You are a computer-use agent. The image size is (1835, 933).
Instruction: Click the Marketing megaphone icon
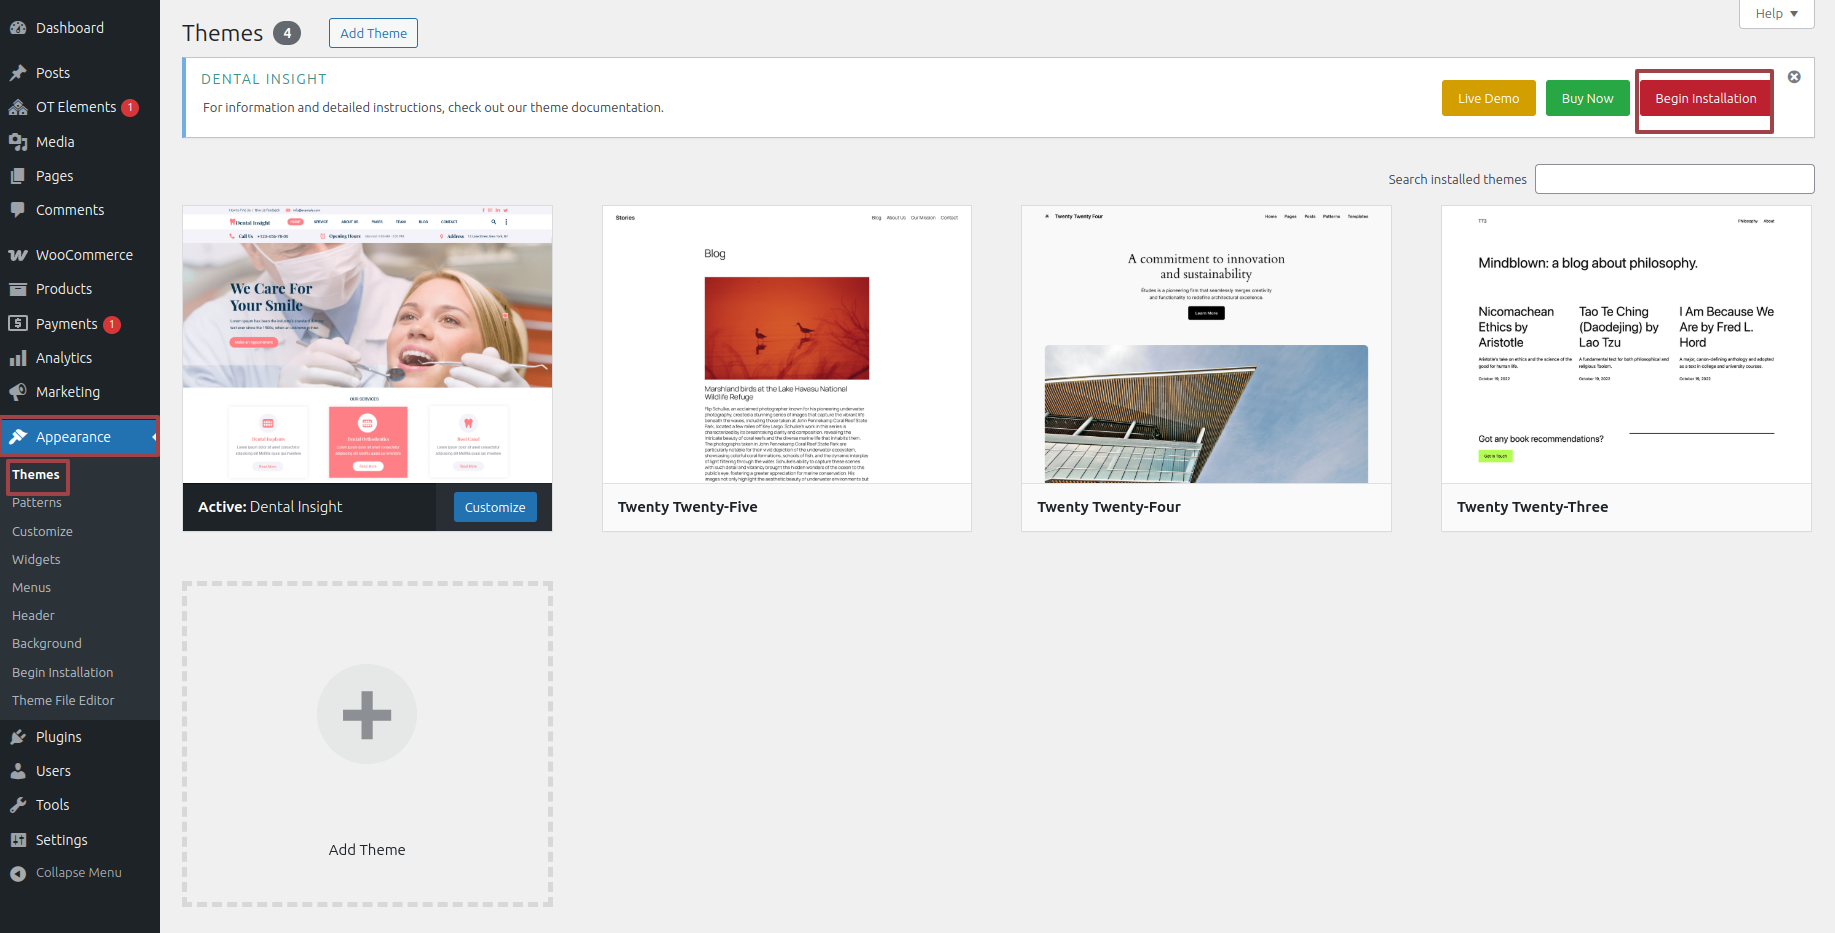[x=18, y=392]
